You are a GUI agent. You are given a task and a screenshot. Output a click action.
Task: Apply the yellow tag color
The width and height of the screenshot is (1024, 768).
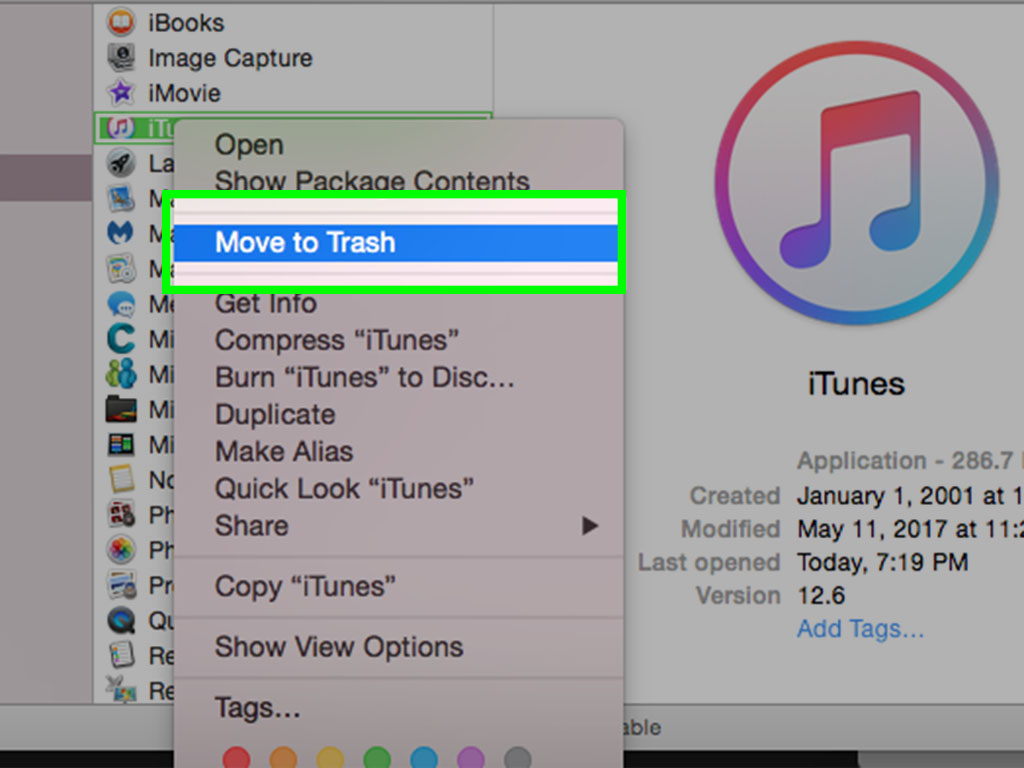point(330,758)
